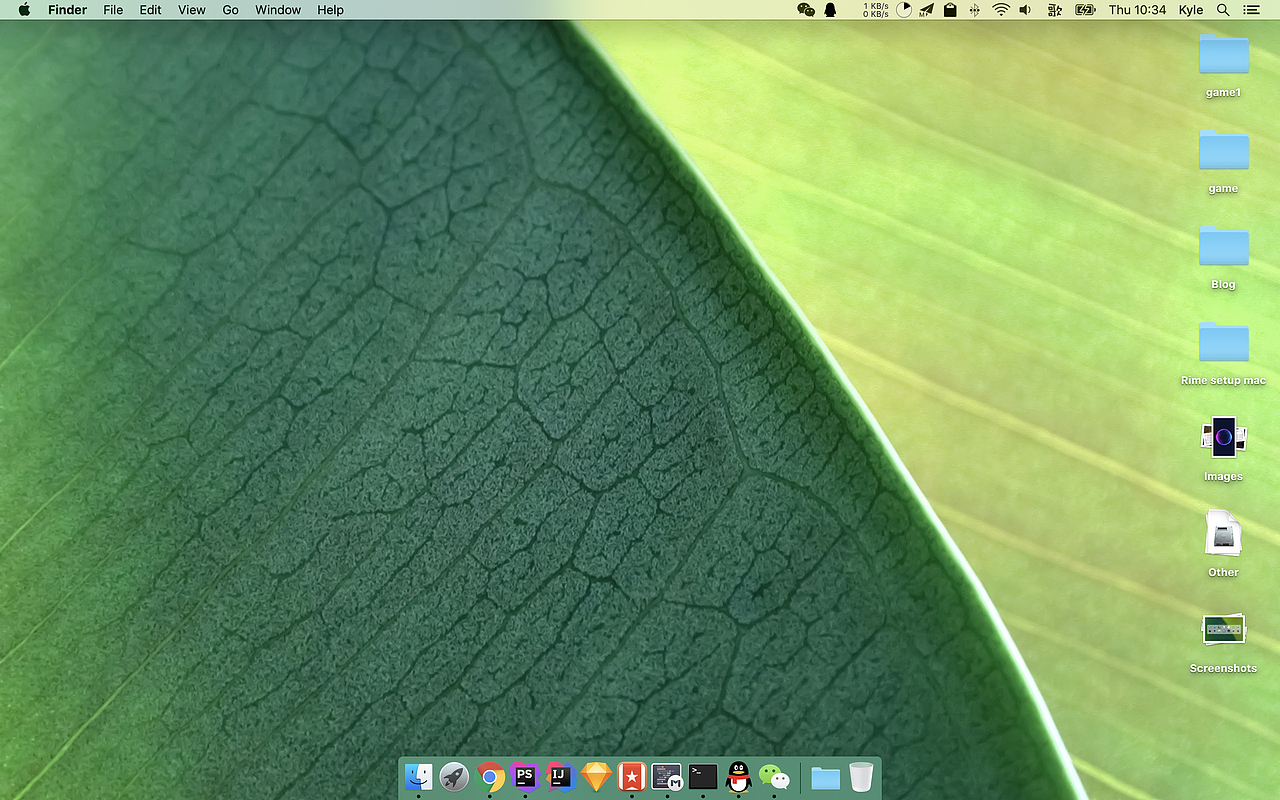This screenshot has width=1280, height=800.
Task: Open Wunderlist red star app in Dock
Action: coord(631,776)
